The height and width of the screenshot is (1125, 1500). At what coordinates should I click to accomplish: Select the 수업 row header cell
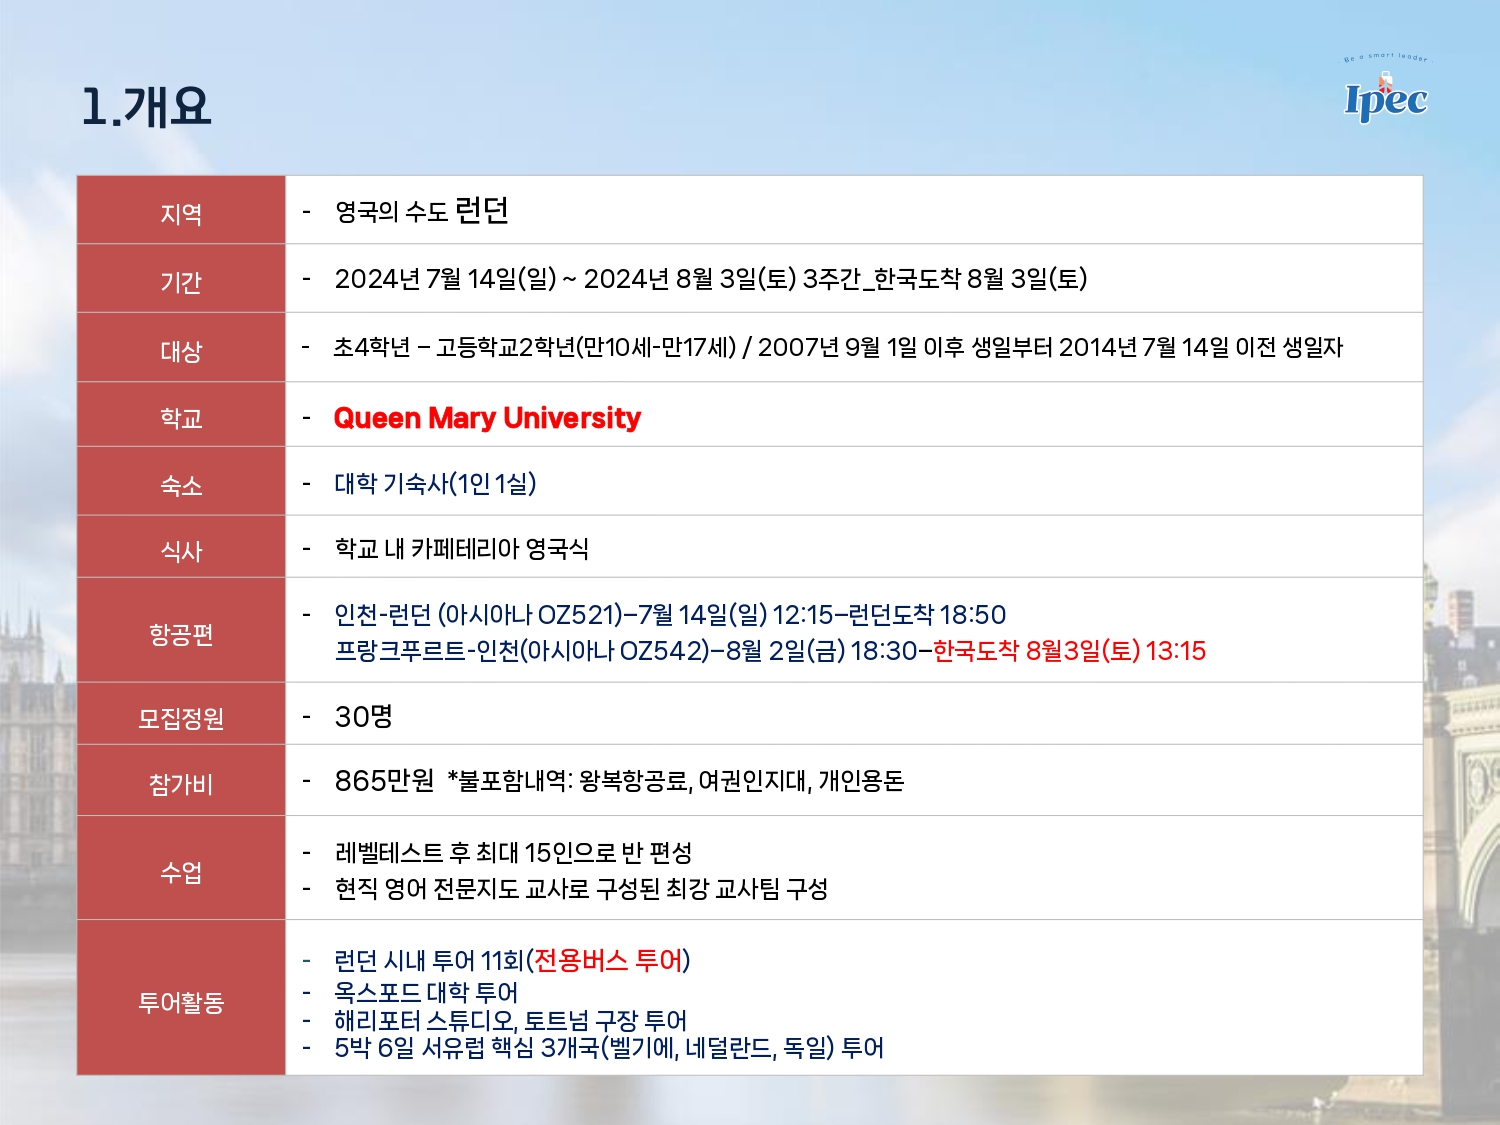[x=181, y=871]
